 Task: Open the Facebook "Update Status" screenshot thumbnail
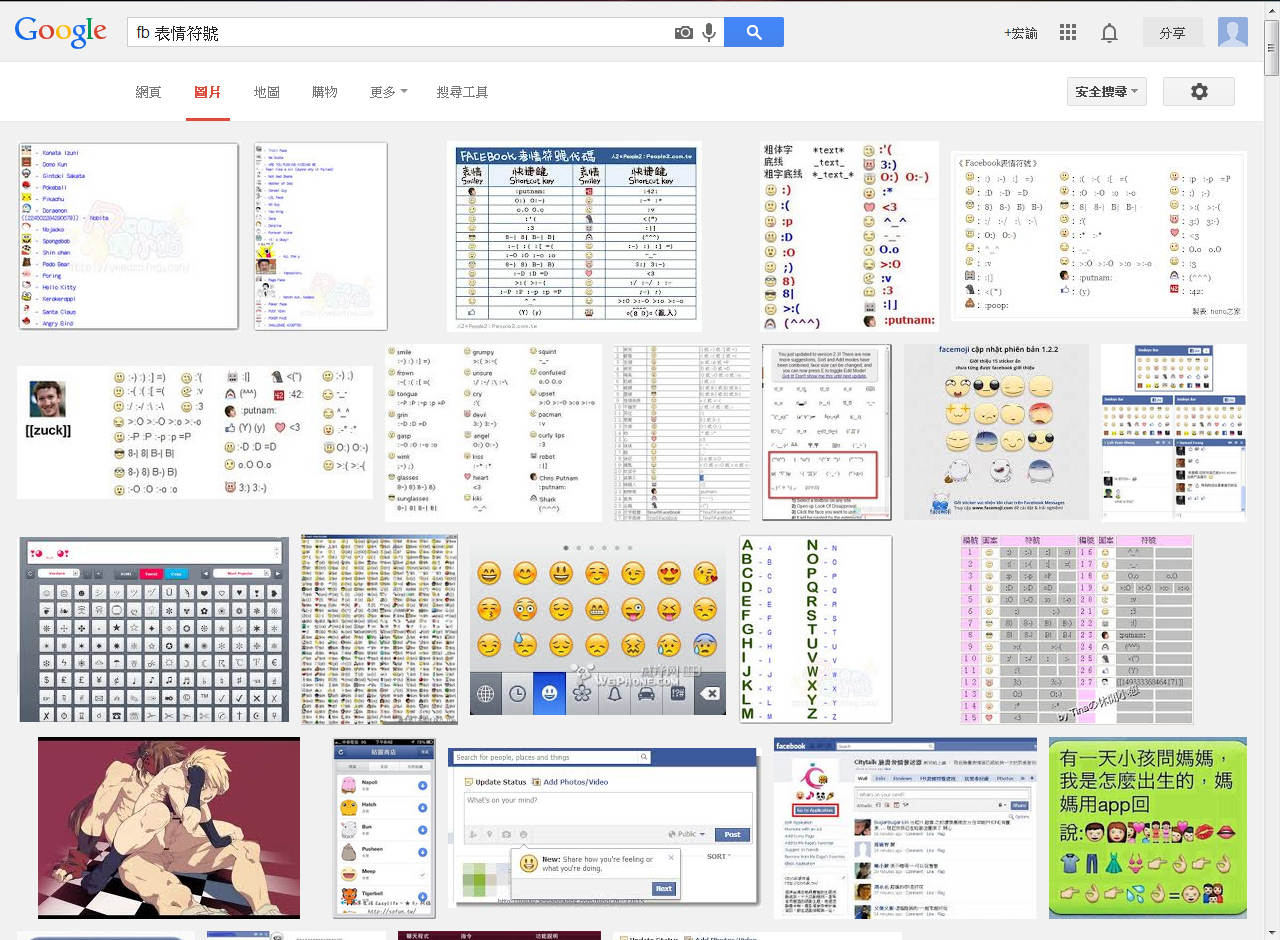[x=605, y=828]
